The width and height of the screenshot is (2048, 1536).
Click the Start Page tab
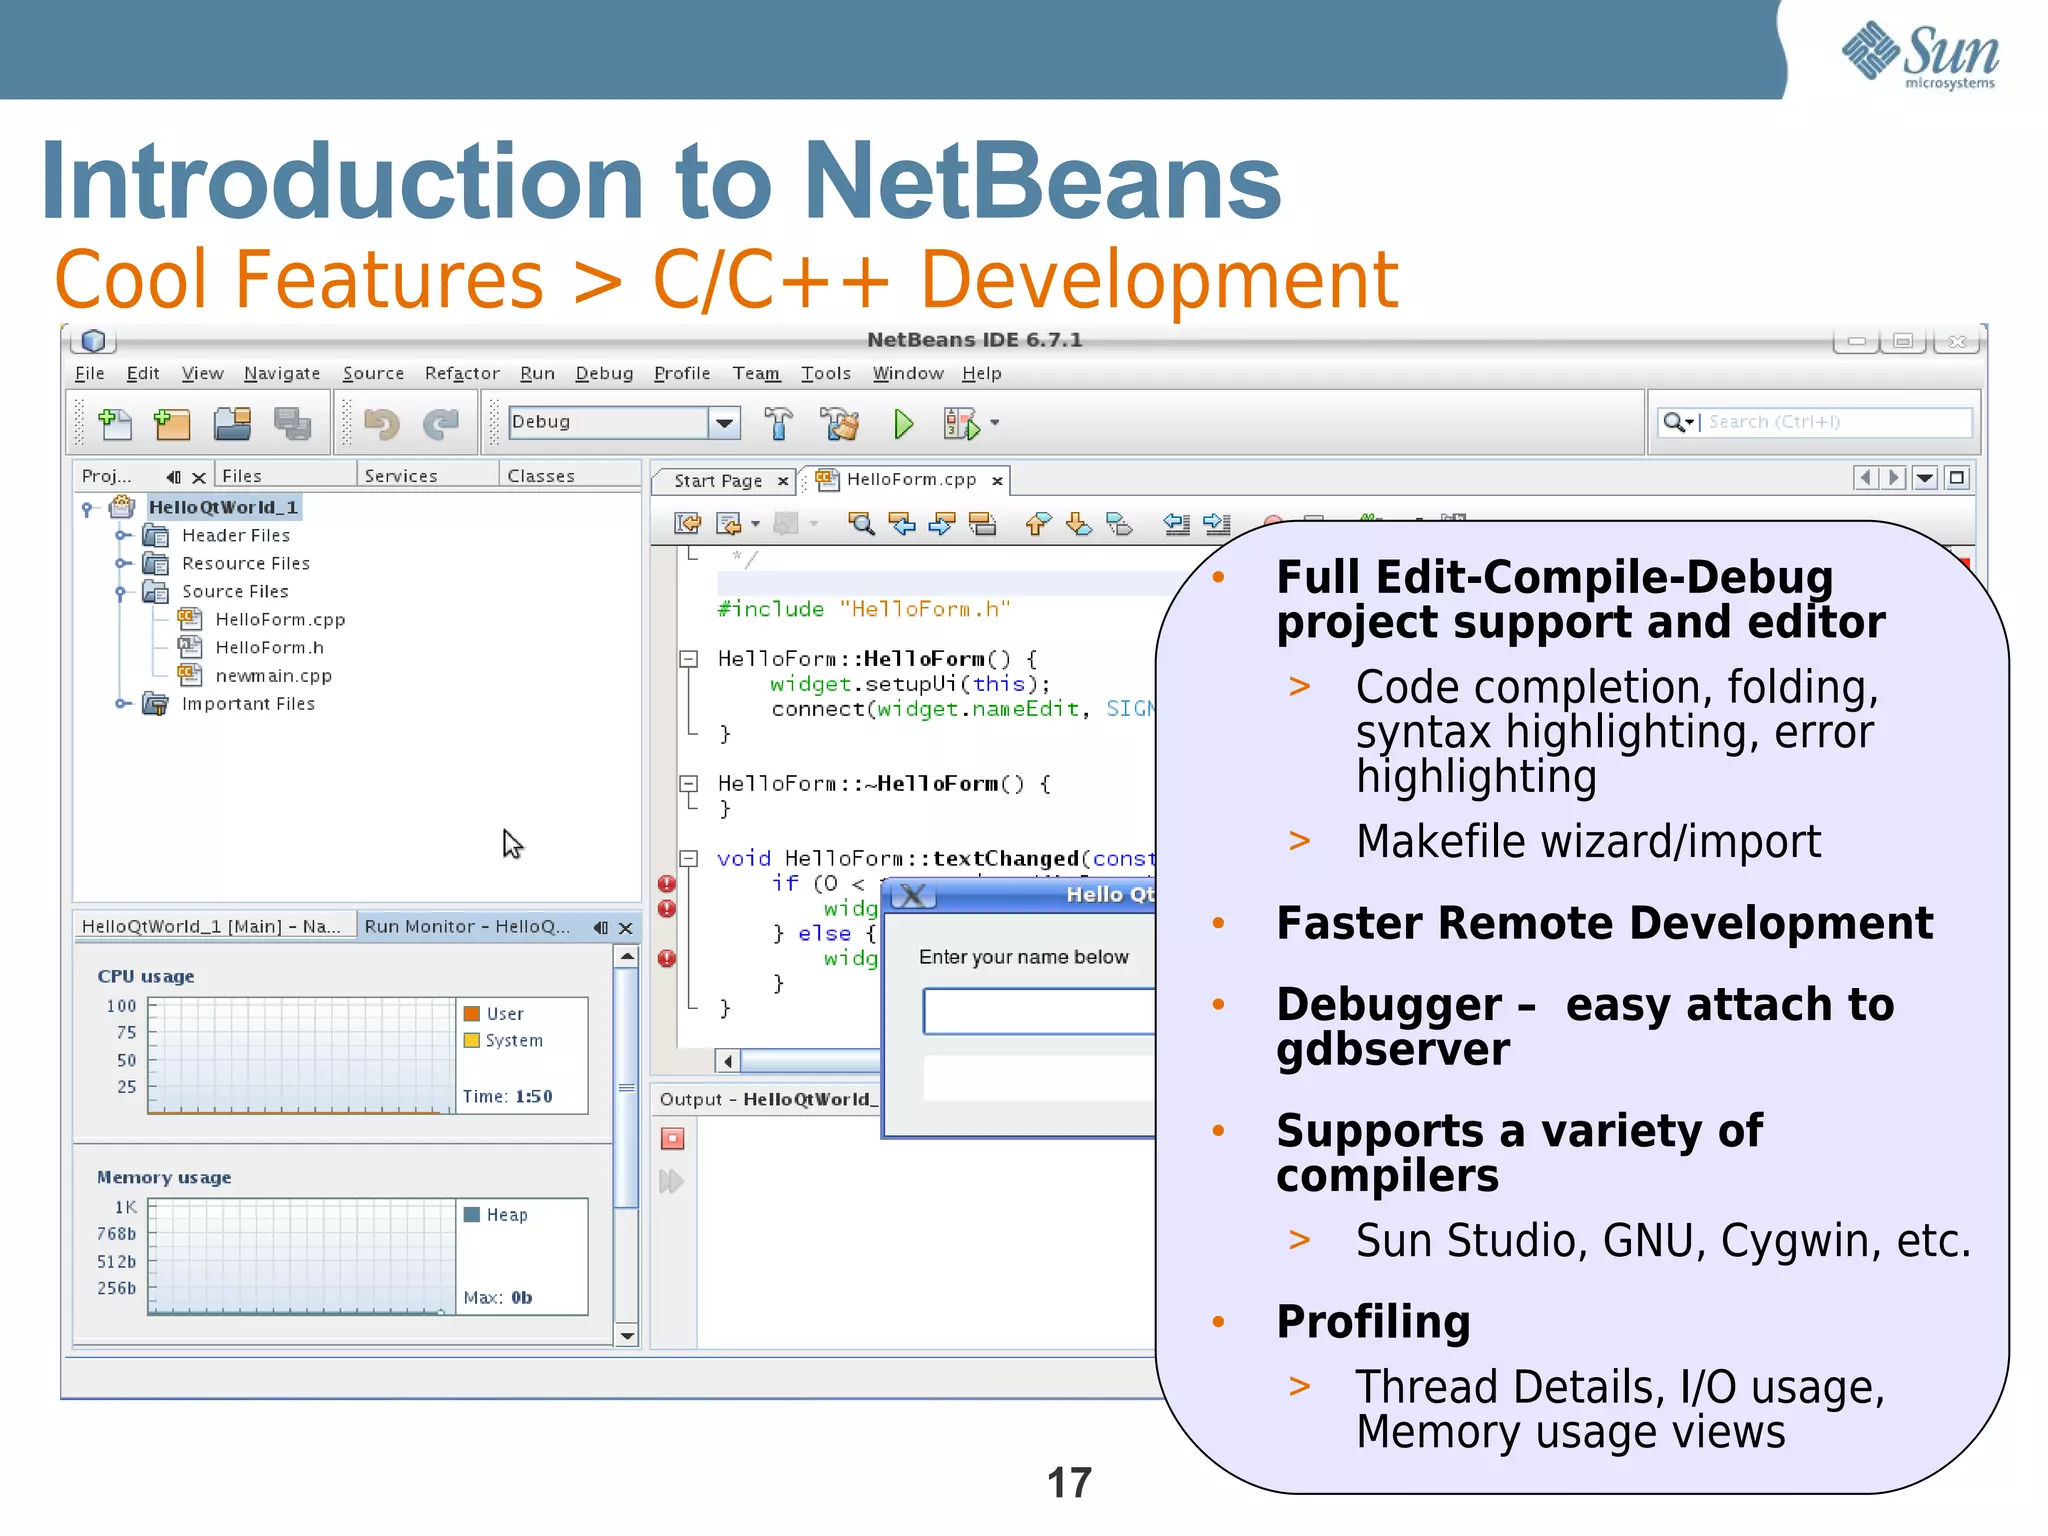[x=717, y=481]
